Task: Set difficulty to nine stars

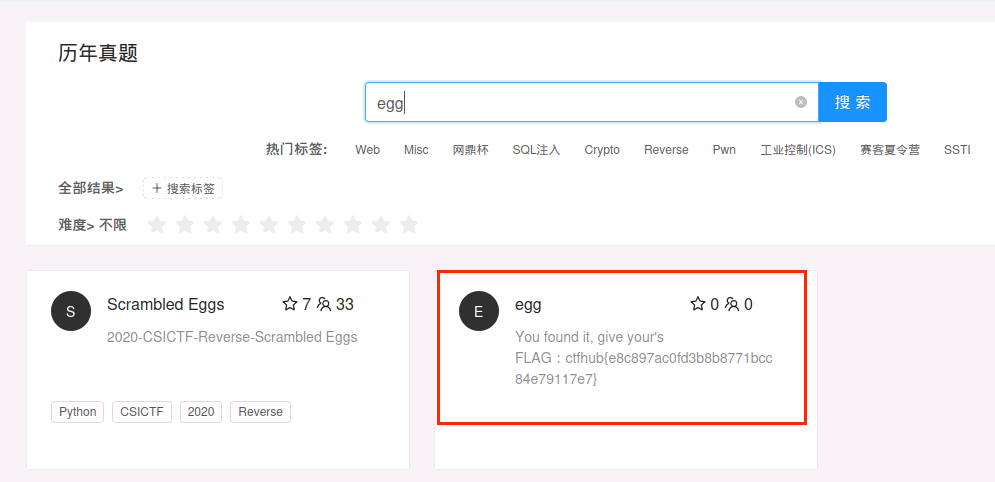Action: [x=381, y=225]
